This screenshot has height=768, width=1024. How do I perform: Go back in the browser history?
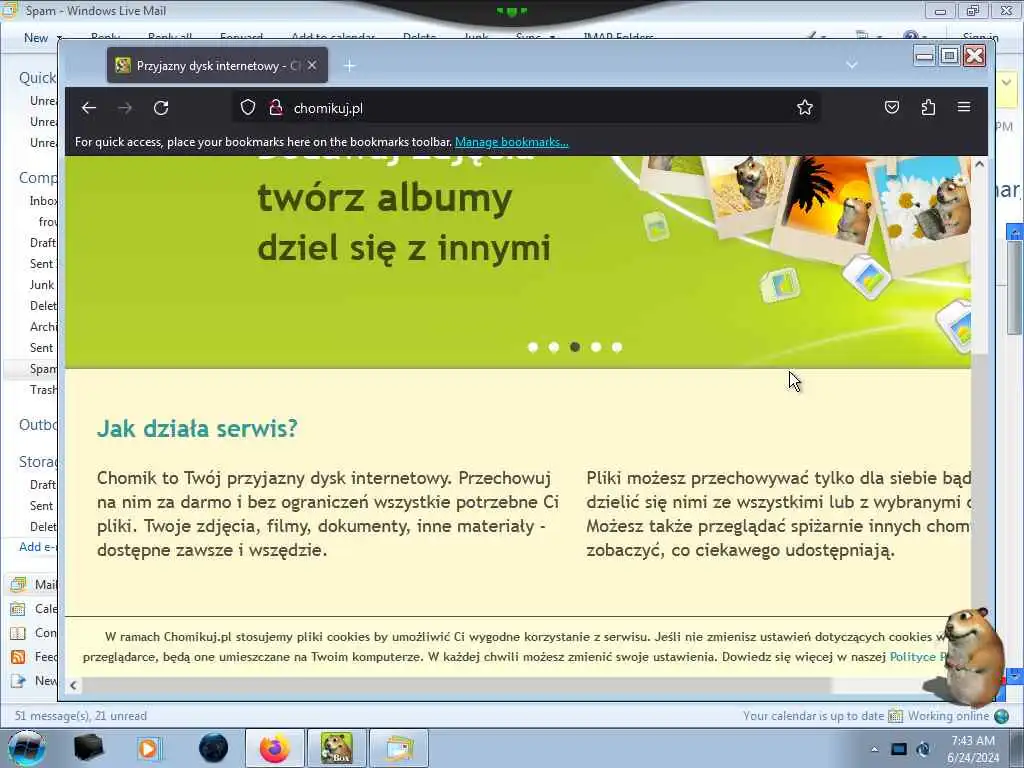click(89, 108)
